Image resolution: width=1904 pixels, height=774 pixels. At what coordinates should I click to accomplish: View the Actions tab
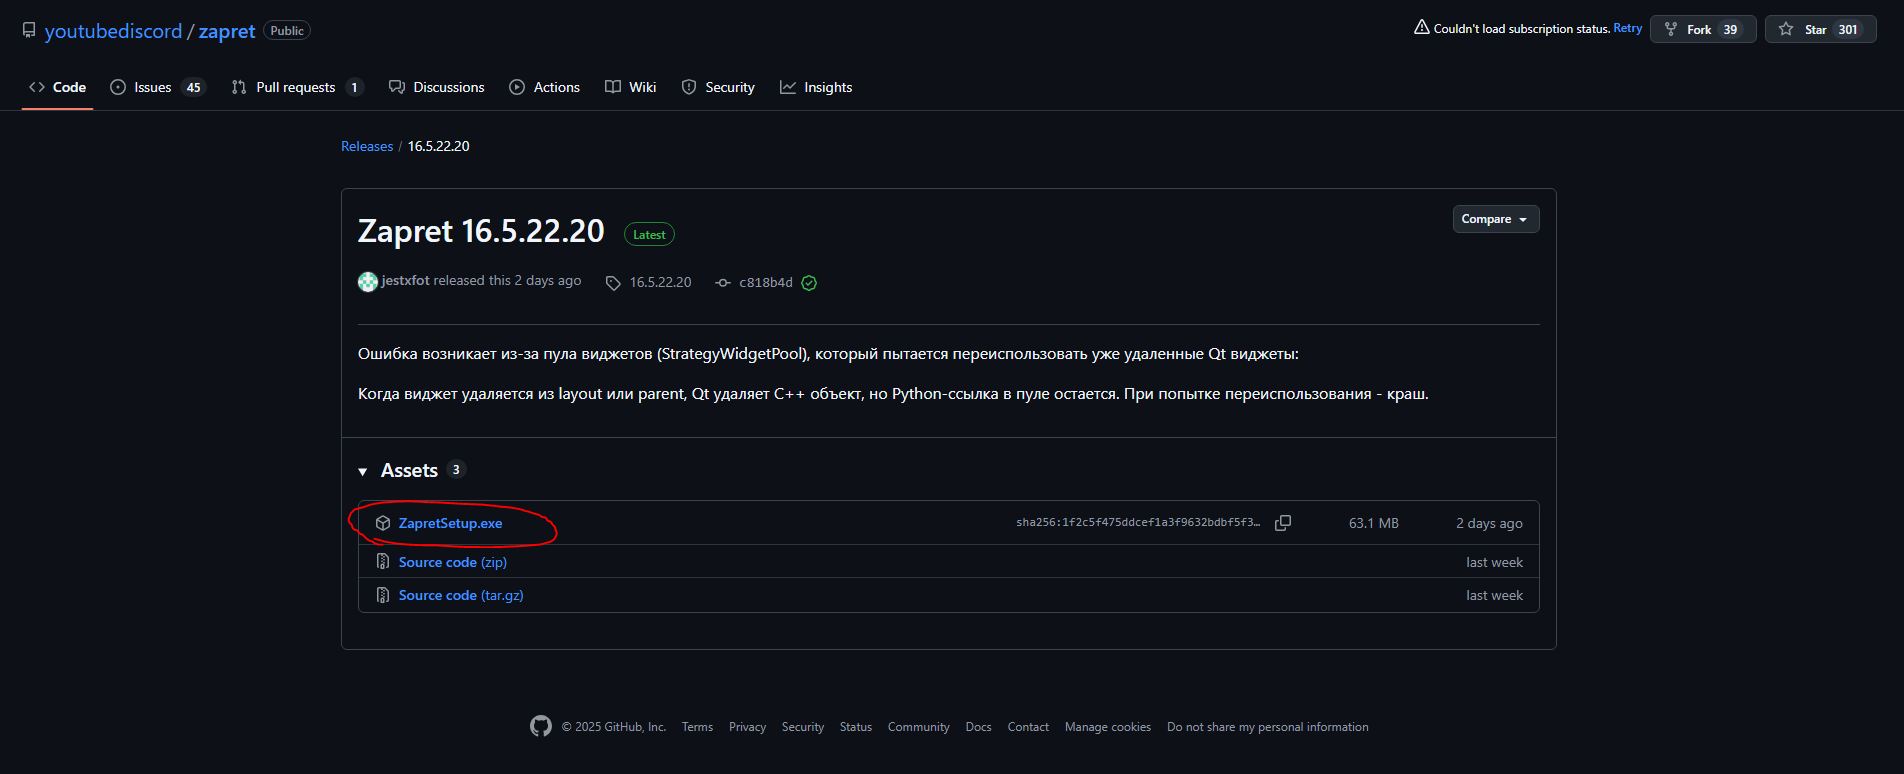544,87
